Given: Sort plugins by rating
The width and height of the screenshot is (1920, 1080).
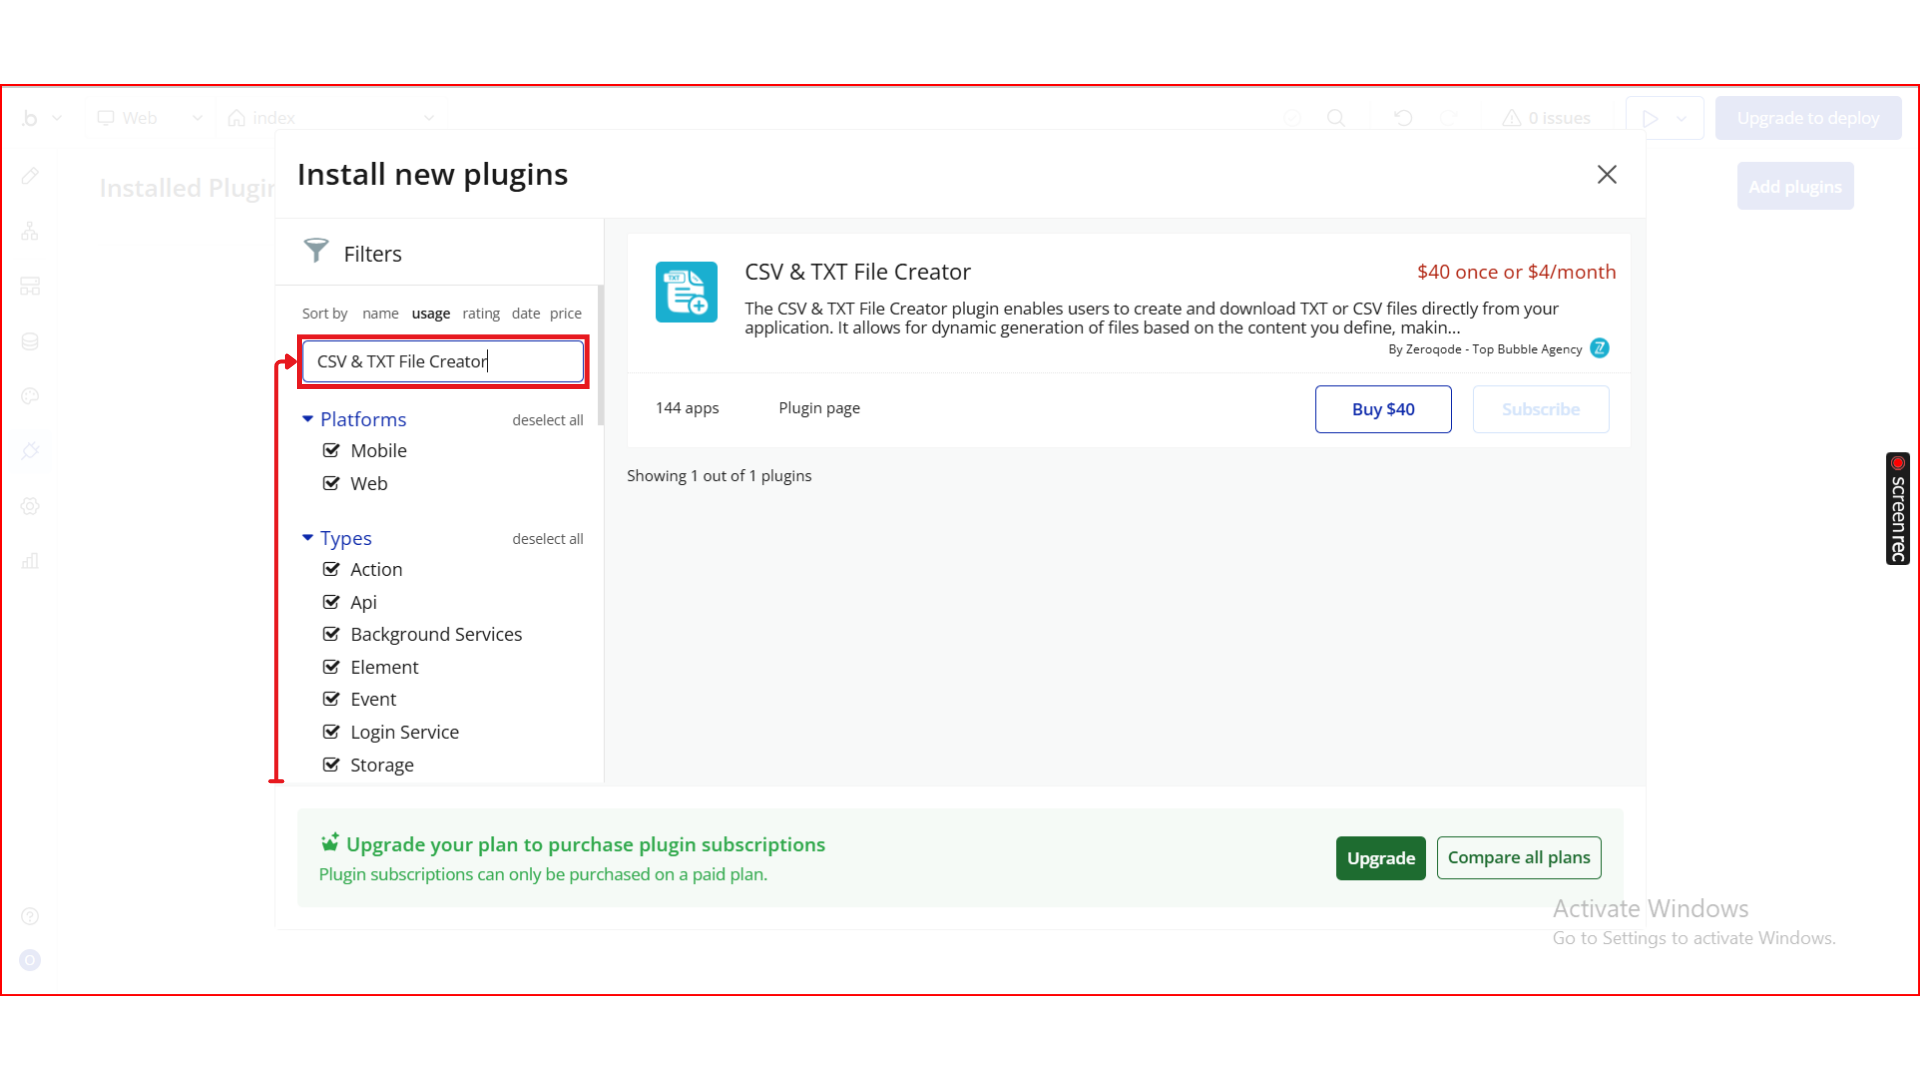Looking at the screenshot, I should click(480, 313).
